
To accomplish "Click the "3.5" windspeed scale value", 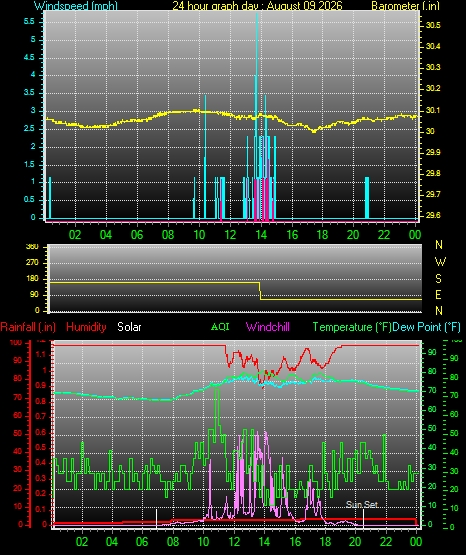I will 29,93.
